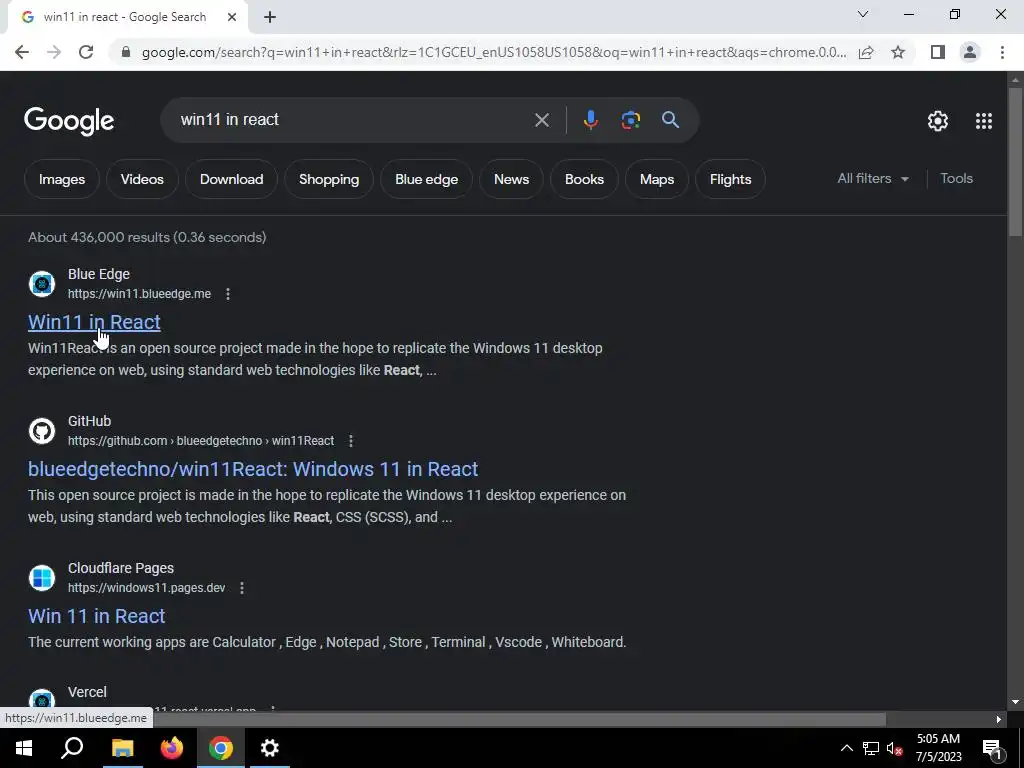The height and width of the screenshot is (768, 1024).
Task: Open Chrome's side panel
Action: click(x=938, y=52)
